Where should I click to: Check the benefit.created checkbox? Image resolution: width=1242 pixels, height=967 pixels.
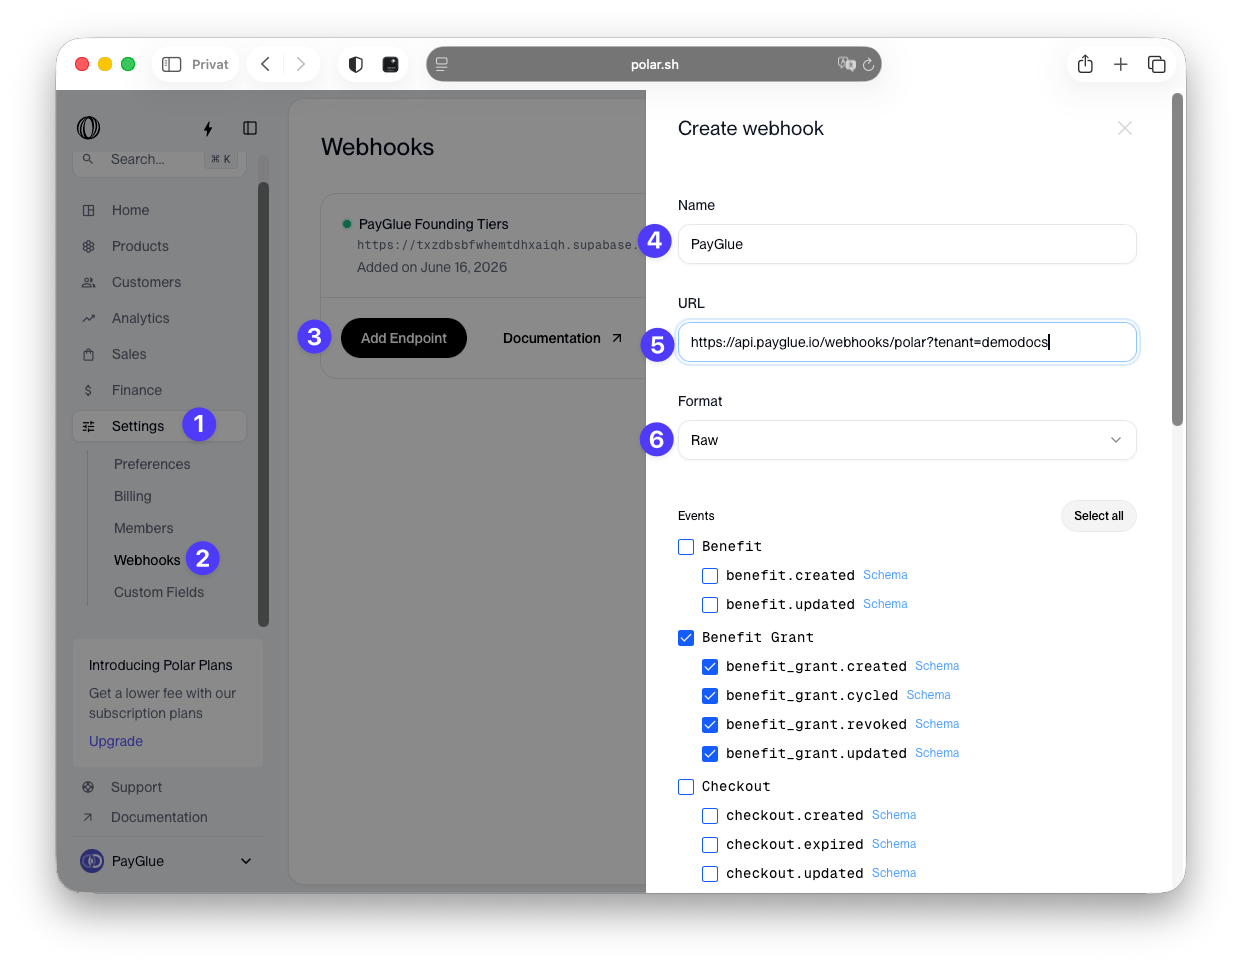pyautogui.click(x=710, y=576)
